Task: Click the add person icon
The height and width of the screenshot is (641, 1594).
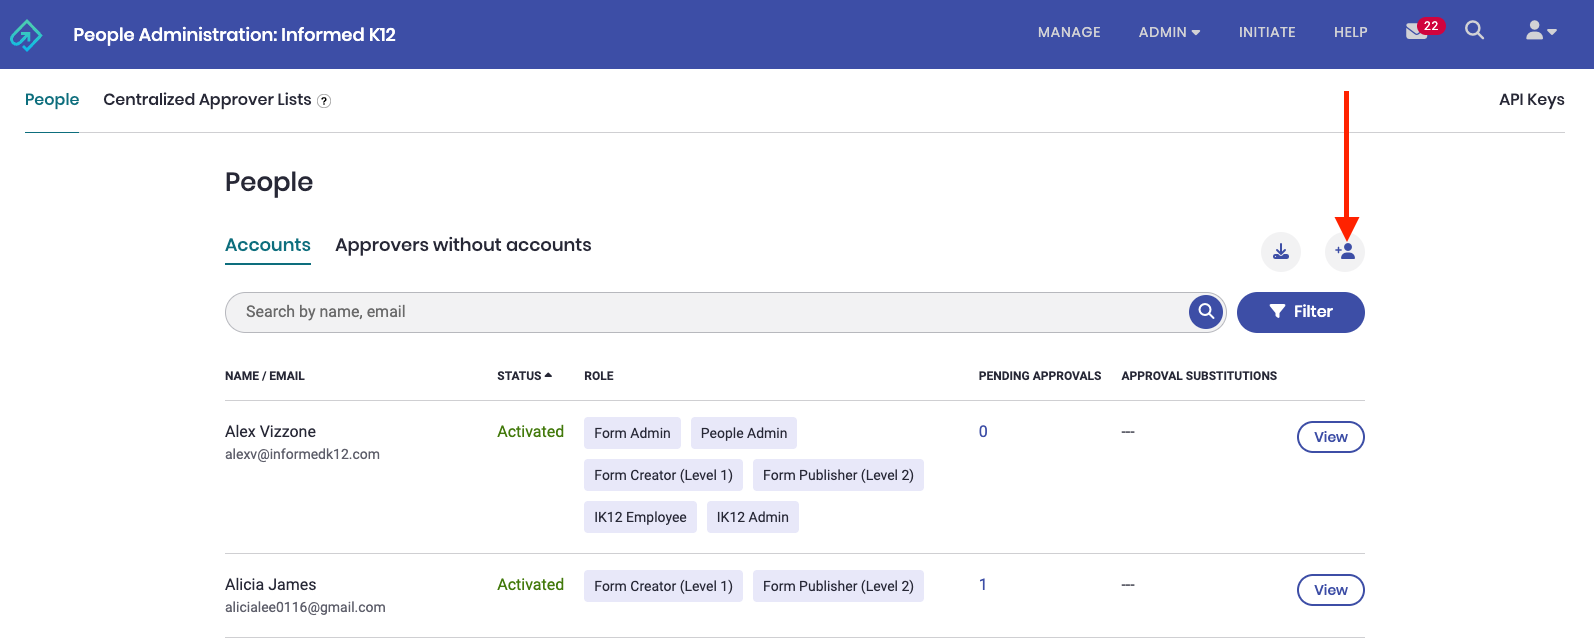Action: click(x=1344, y=252)
